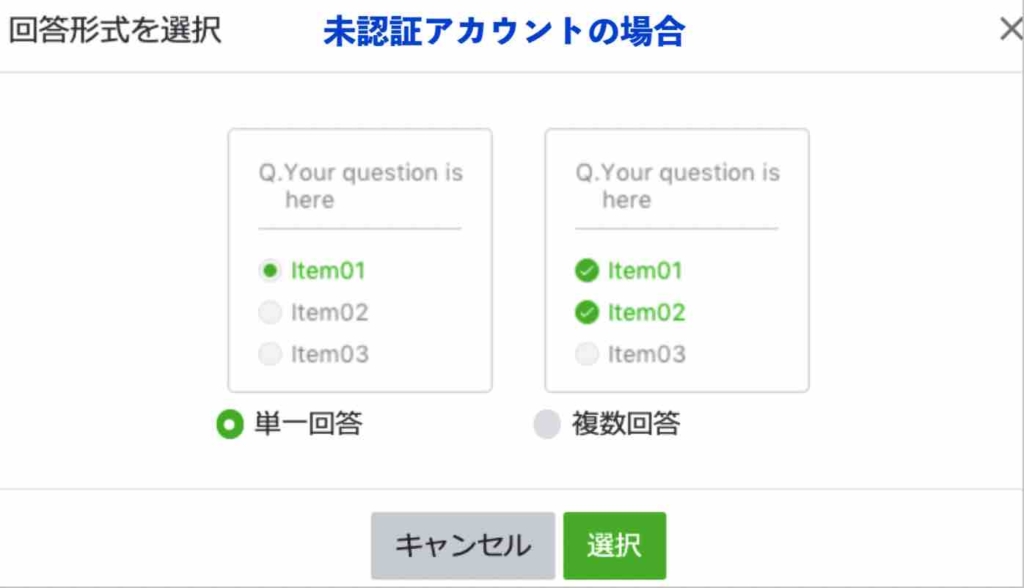Select the 複数回答 radio button
This screenshot has height=588, width=1024.
[x=546, y=425]
